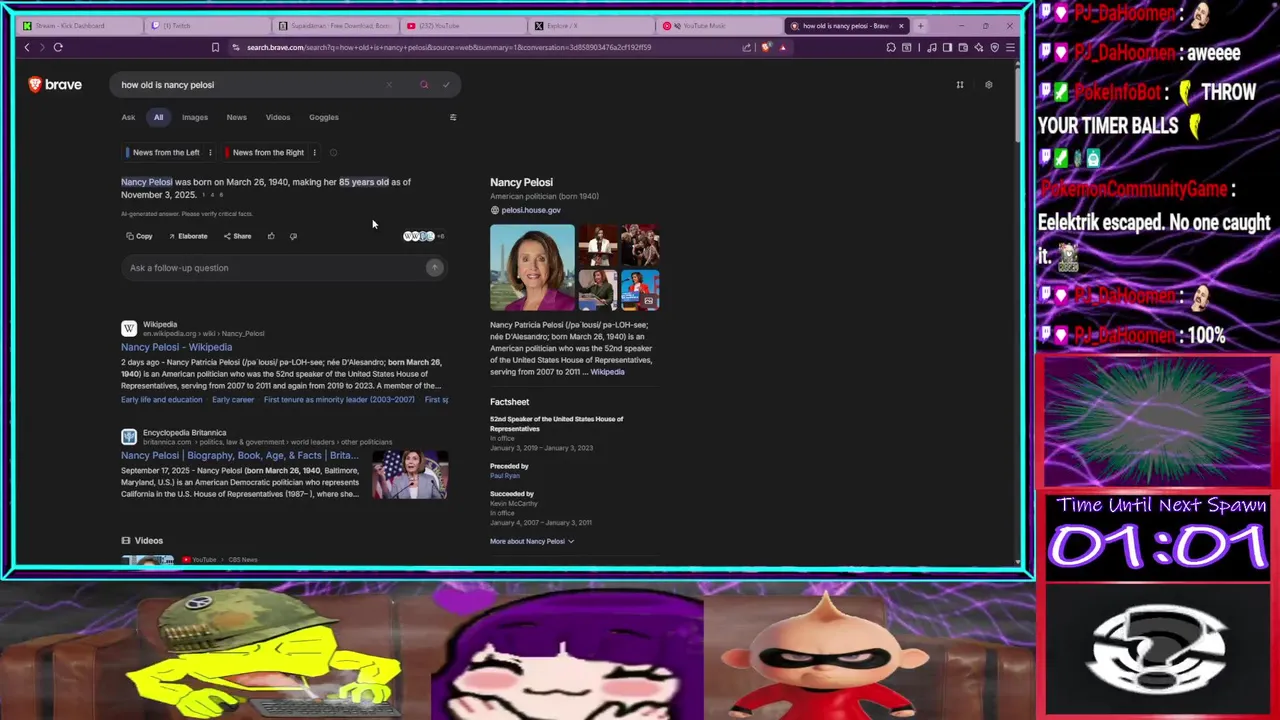Open search settings gear icon

click(x=988, y=85)
